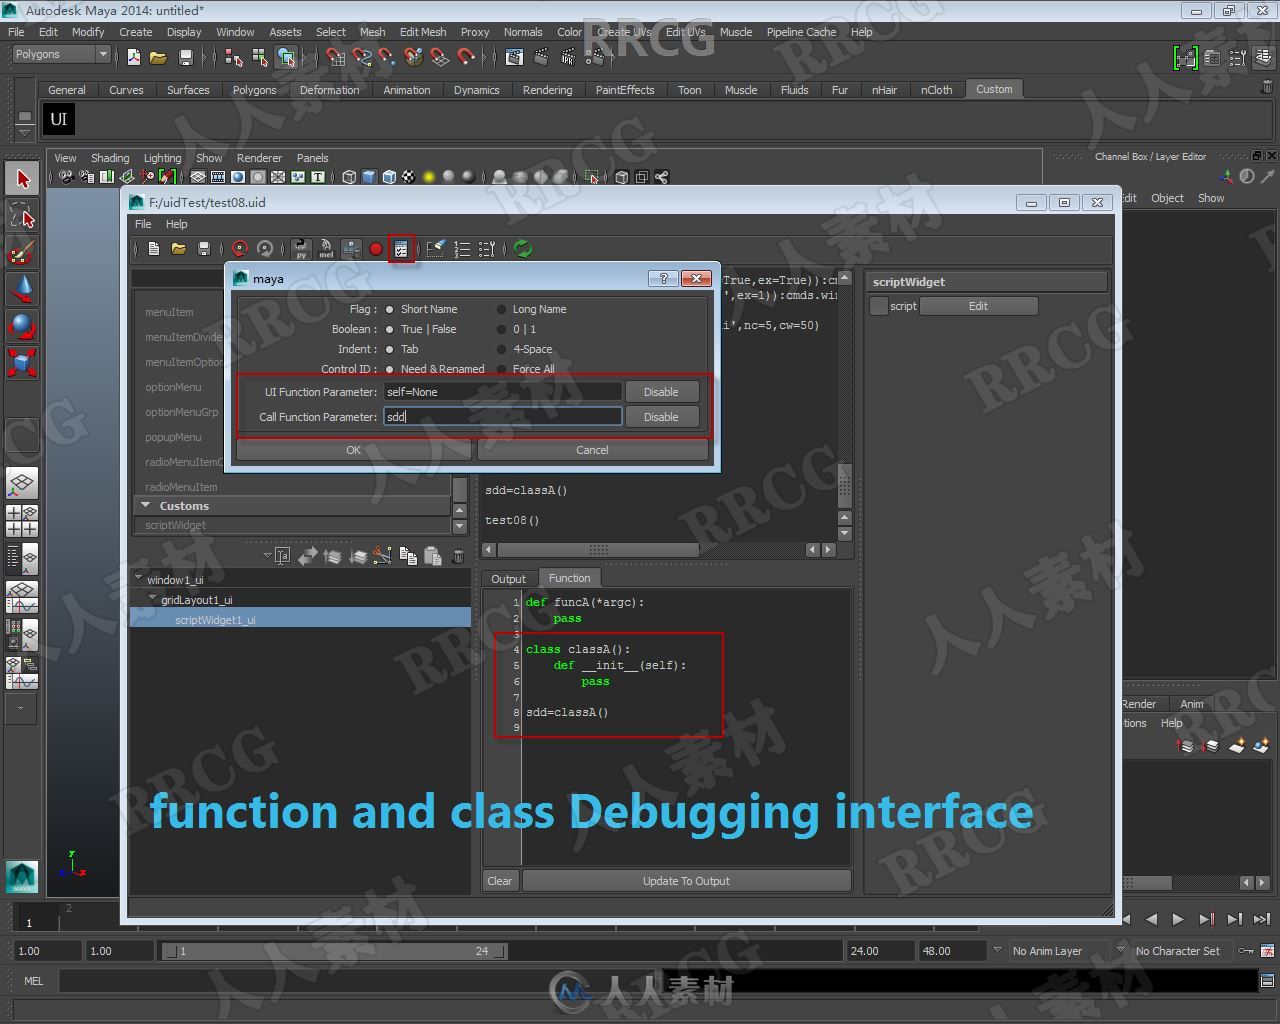Click Save icon in uid editor toolbar
This screenshot has width=1280, height=1024.
coord(204,249)
